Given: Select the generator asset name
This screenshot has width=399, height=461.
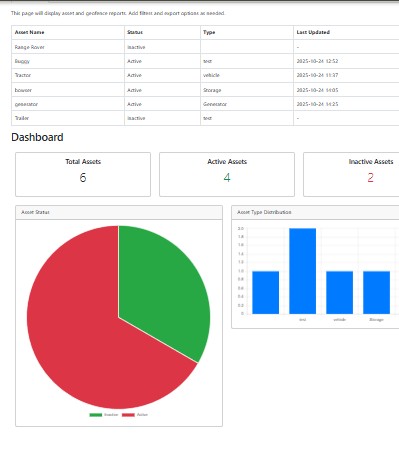Looking at the screenshot, I should click(x=26, y=104).
